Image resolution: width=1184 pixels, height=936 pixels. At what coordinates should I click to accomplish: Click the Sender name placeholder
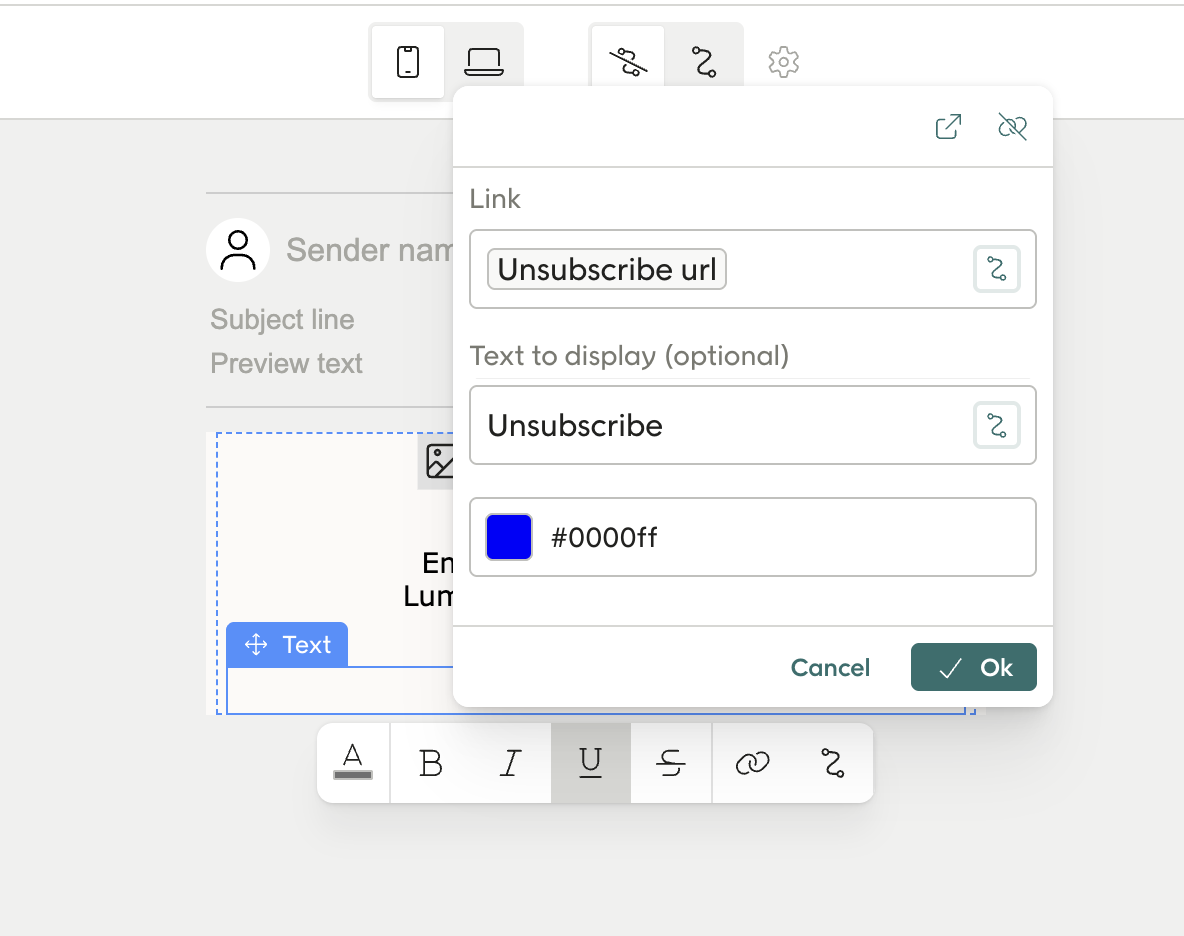[369, 250]
